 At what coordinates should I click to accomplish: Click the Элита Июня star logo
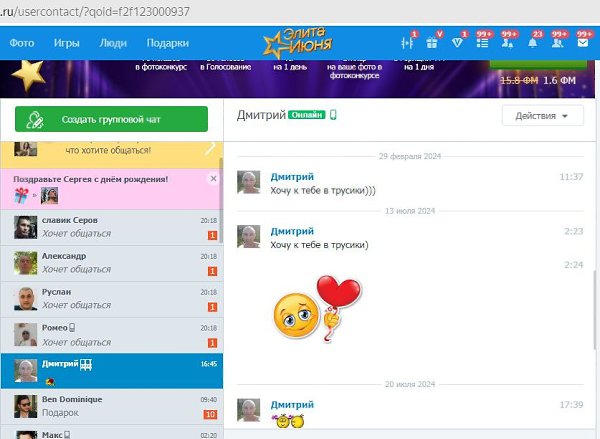[299, 43]
